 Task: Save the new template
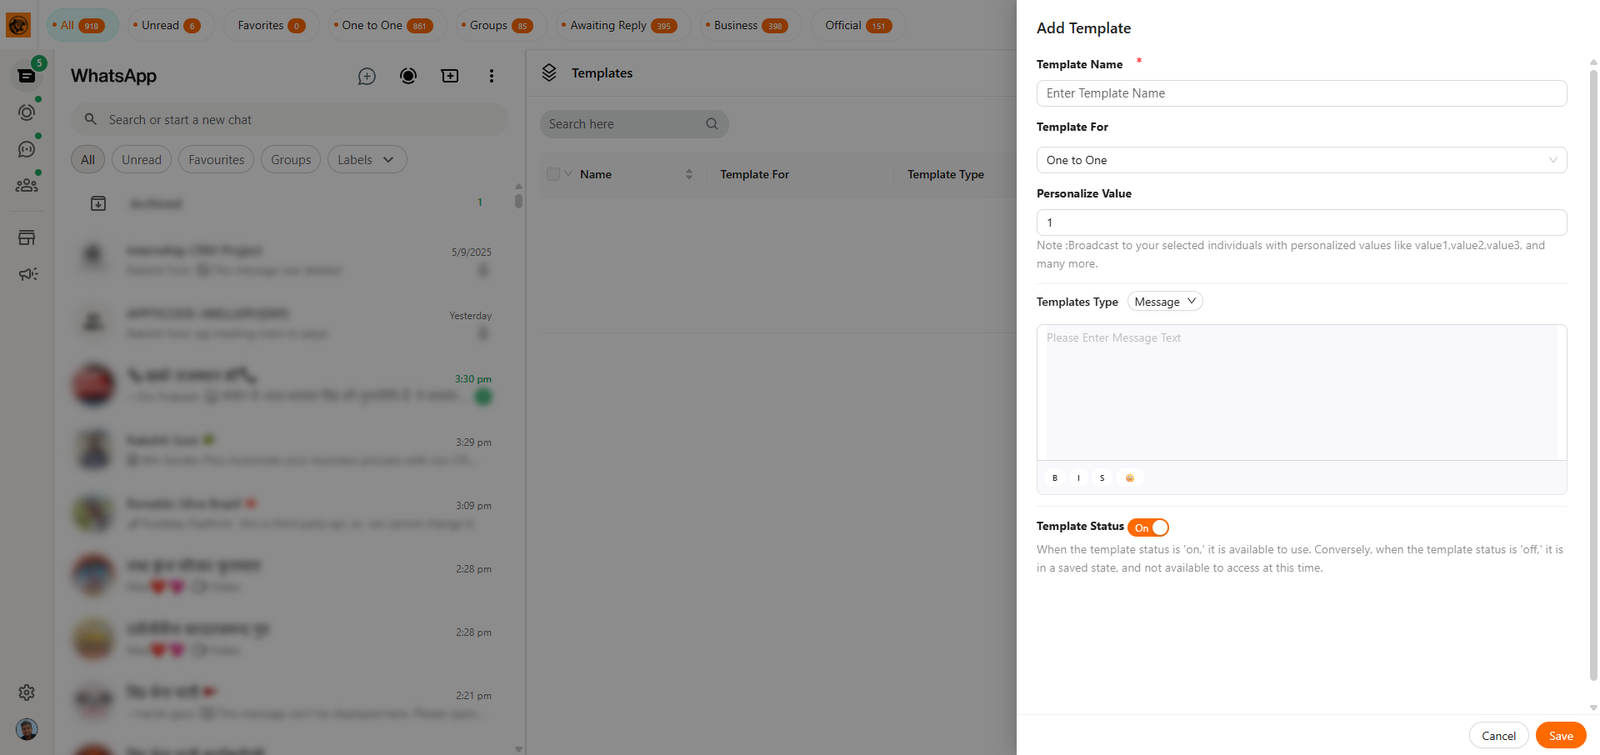(1560, 736)
